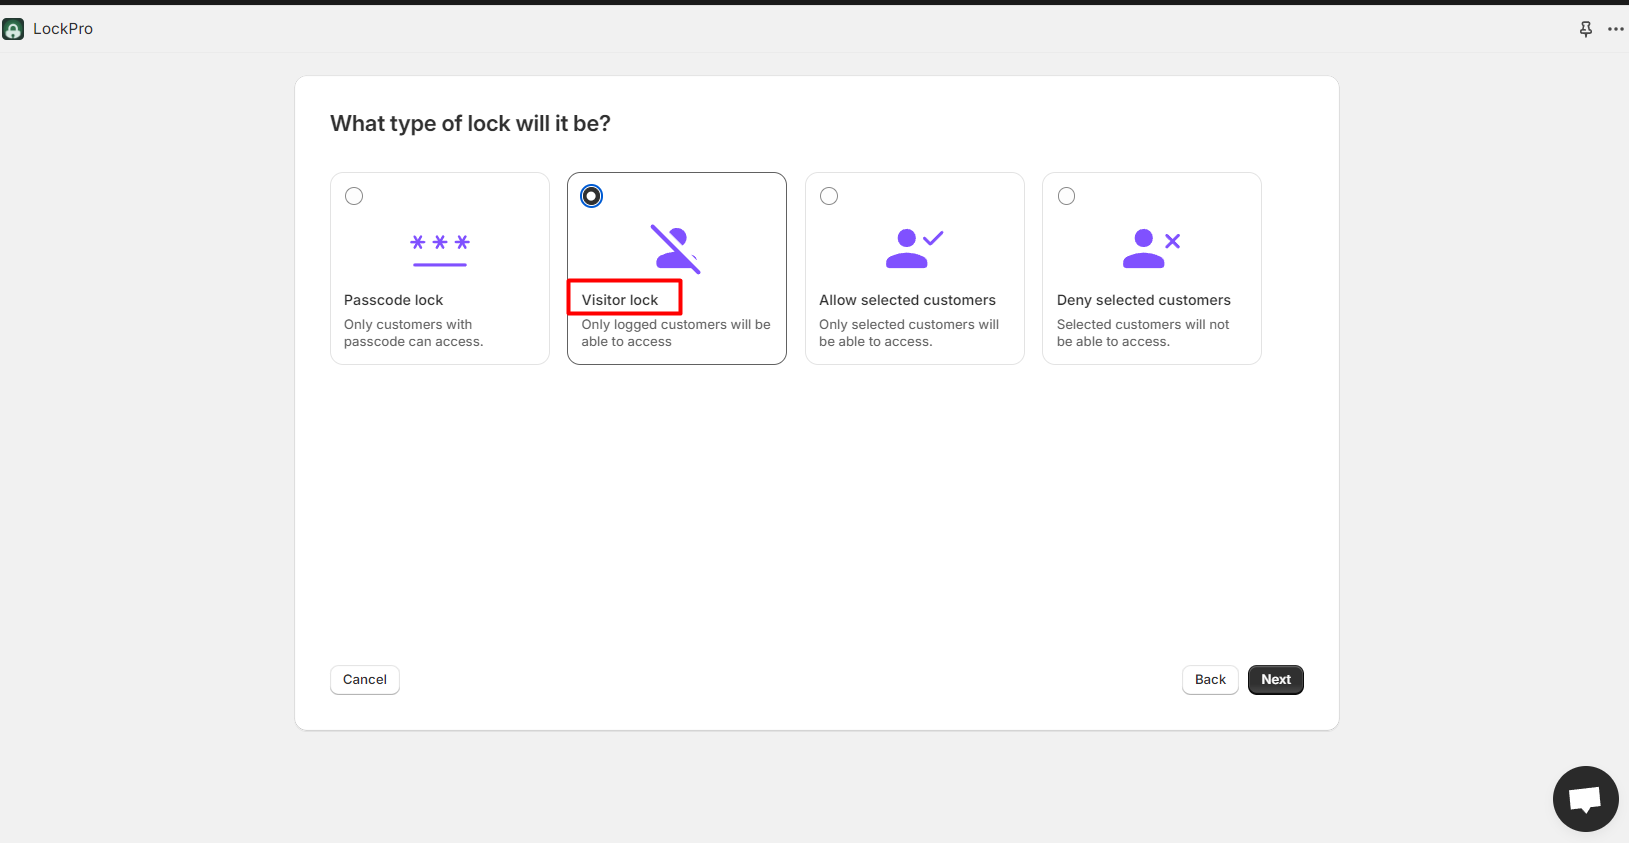This screenshot has height=843, width=1629.
Task: Click the user with checkmark icon
Action: pos(914,248)
